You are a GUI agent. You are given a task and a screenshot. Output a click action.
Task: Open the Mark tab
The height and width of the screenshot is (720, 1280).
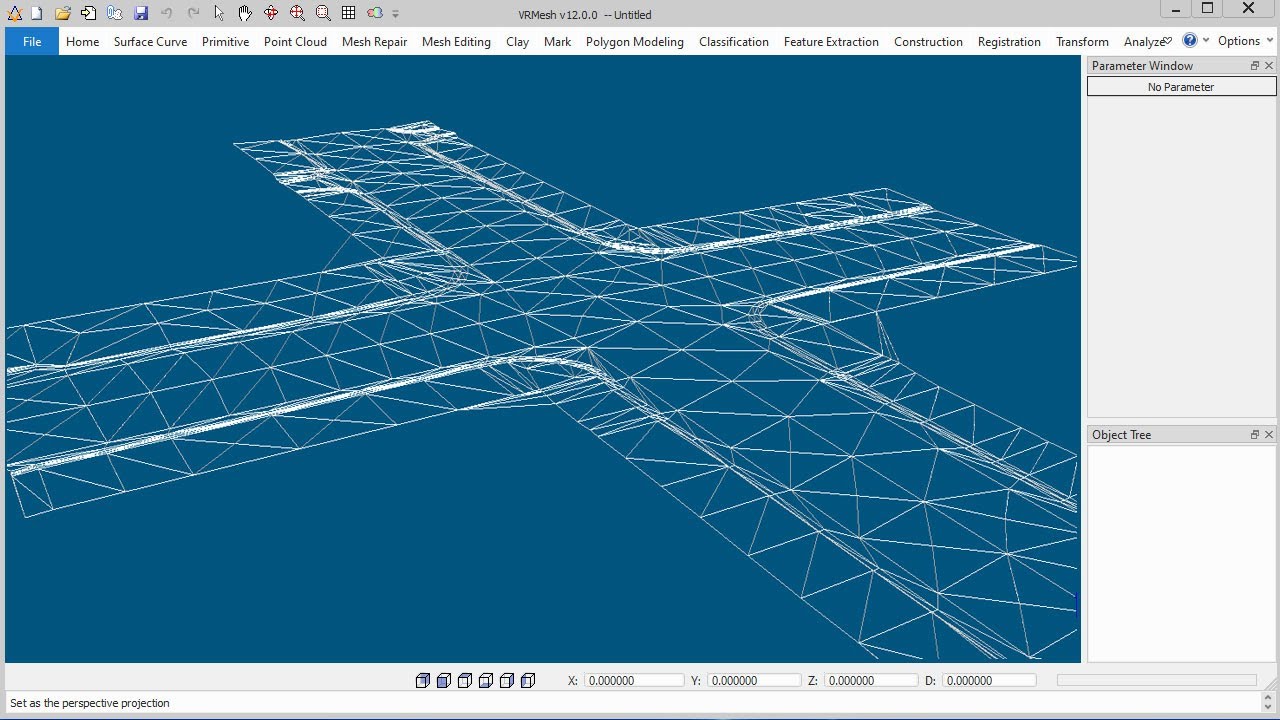coord(557,42)
